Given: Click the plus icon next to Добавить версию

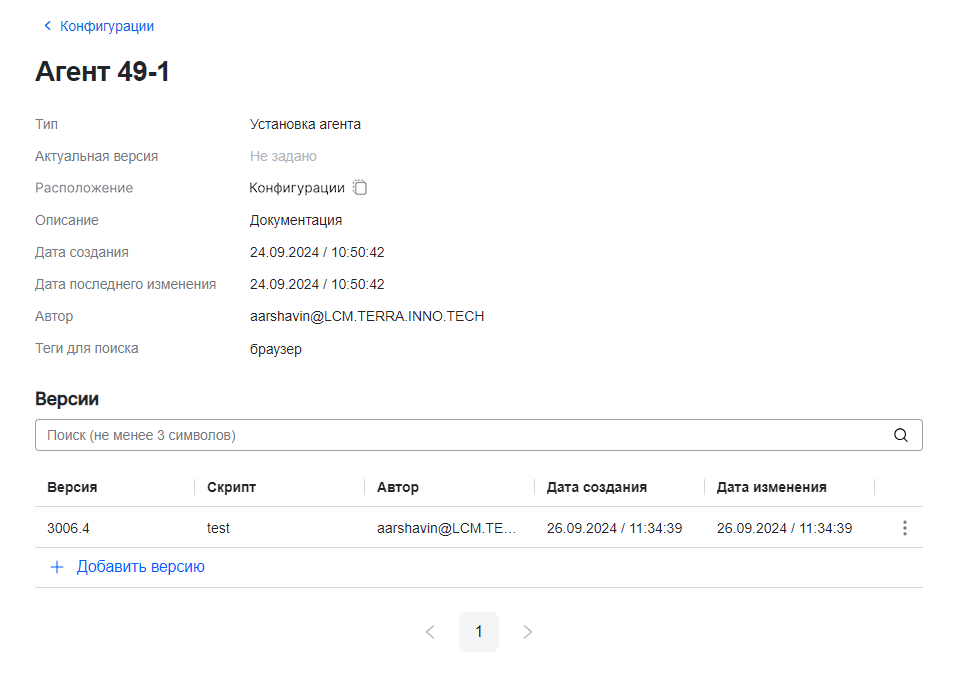Looking at the screenshot, I should pos(57,566).
